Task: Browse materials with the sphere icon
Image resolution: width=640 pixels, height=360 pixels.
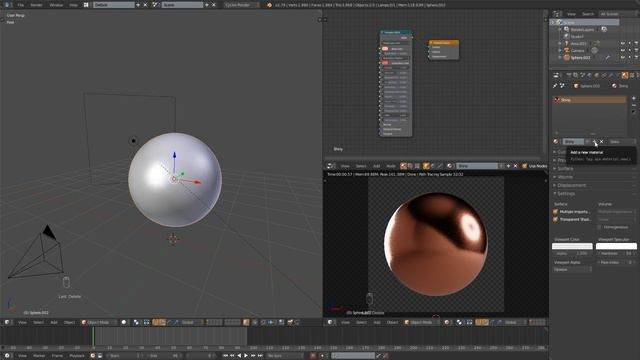Action: (557, 142)
